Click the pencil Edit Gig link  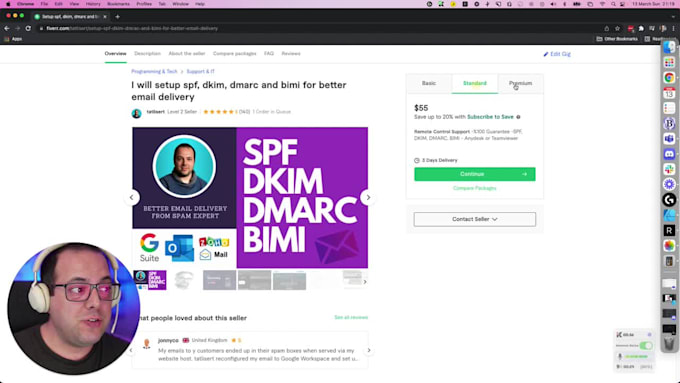557,54
